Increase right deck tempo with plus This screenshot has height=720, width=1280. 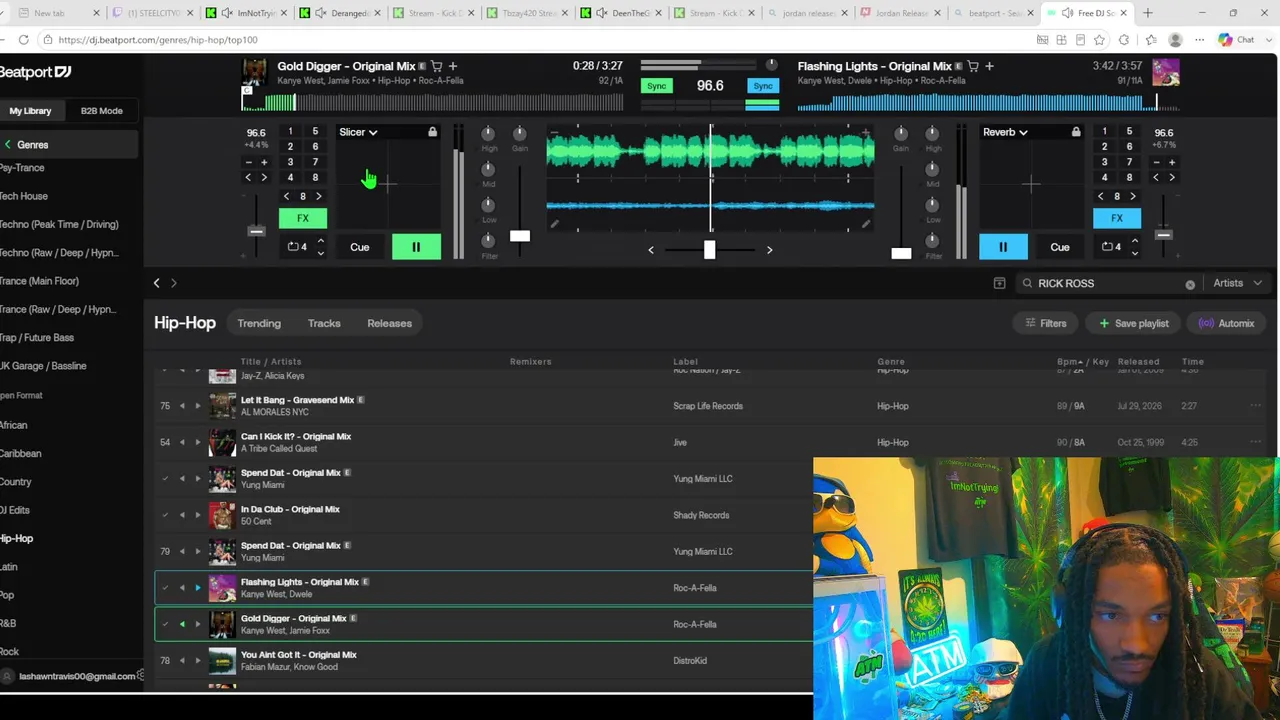click(1172, 162)
